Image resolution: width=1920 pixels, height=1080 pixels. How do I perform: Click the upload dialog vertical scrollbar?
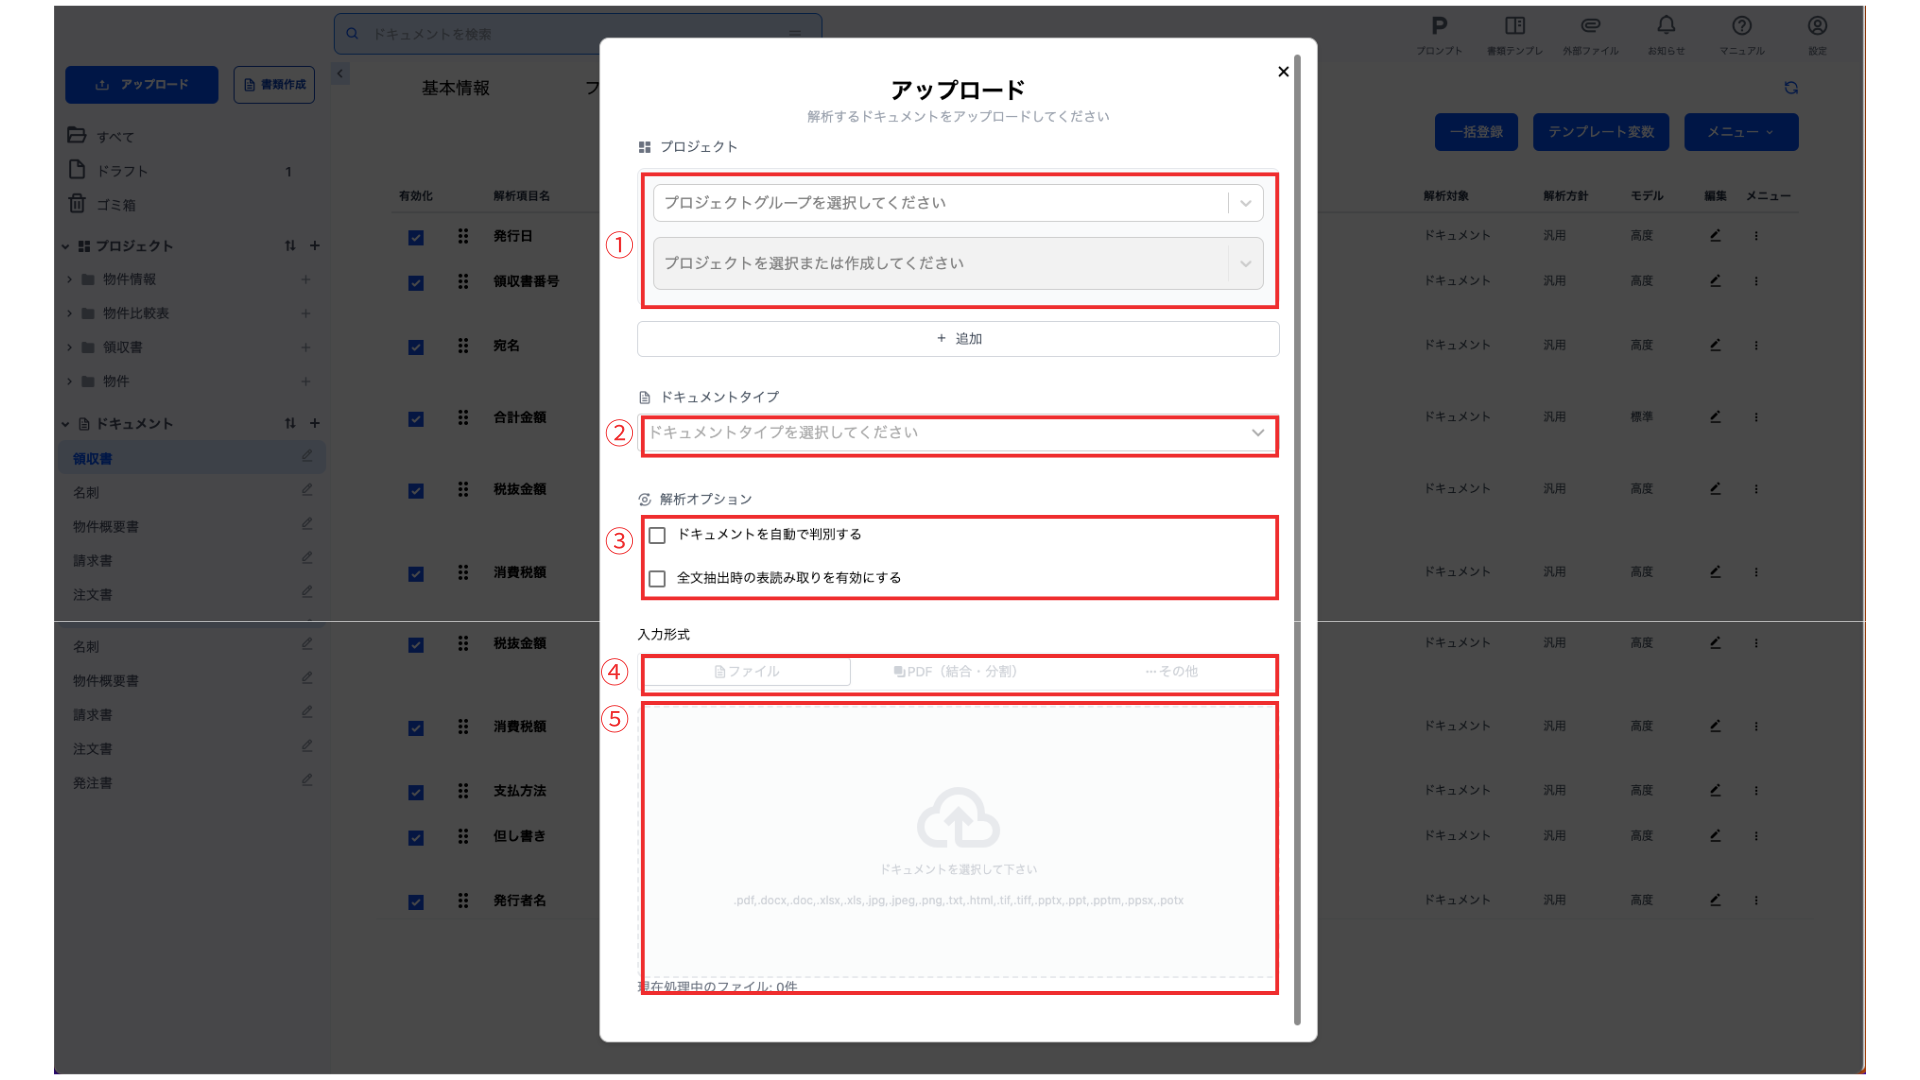[1297, 540]
